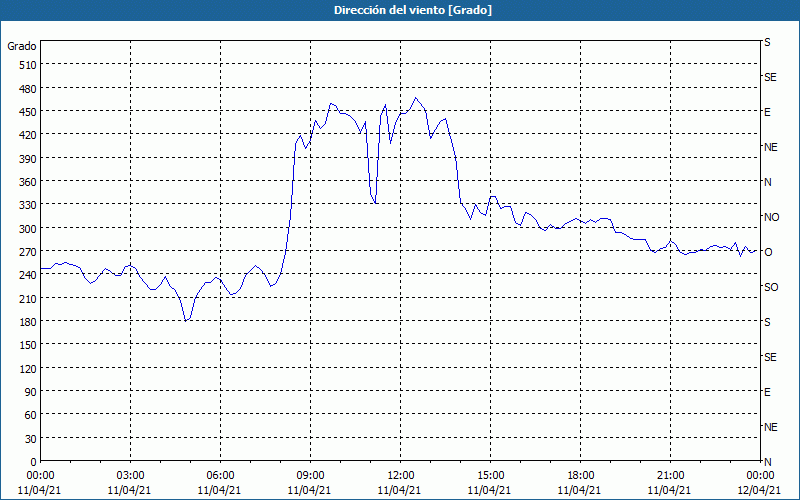This screenshot has height=500, width=800.
Task: Click the 420 y-axis value
Action: (x=29, y=135)
